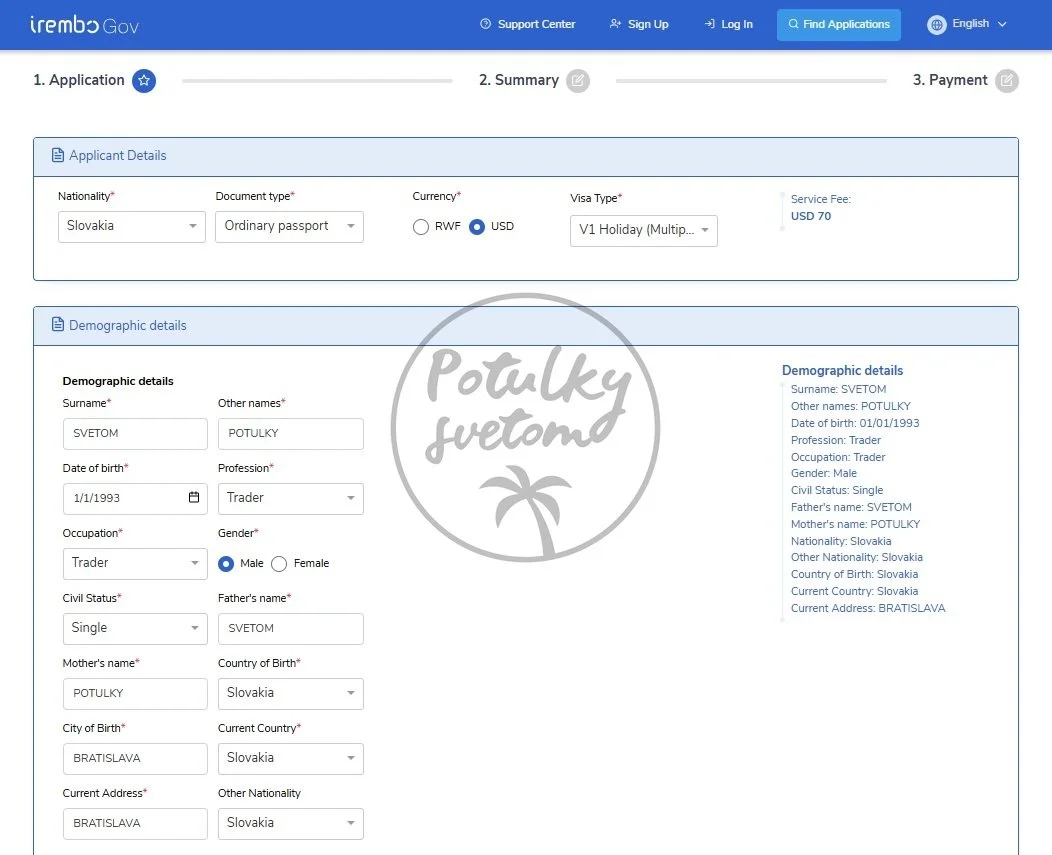This screenshot has height=855, width=1052.
Task: Expand the Profession dropdown
Action: (x=291, y=499)
